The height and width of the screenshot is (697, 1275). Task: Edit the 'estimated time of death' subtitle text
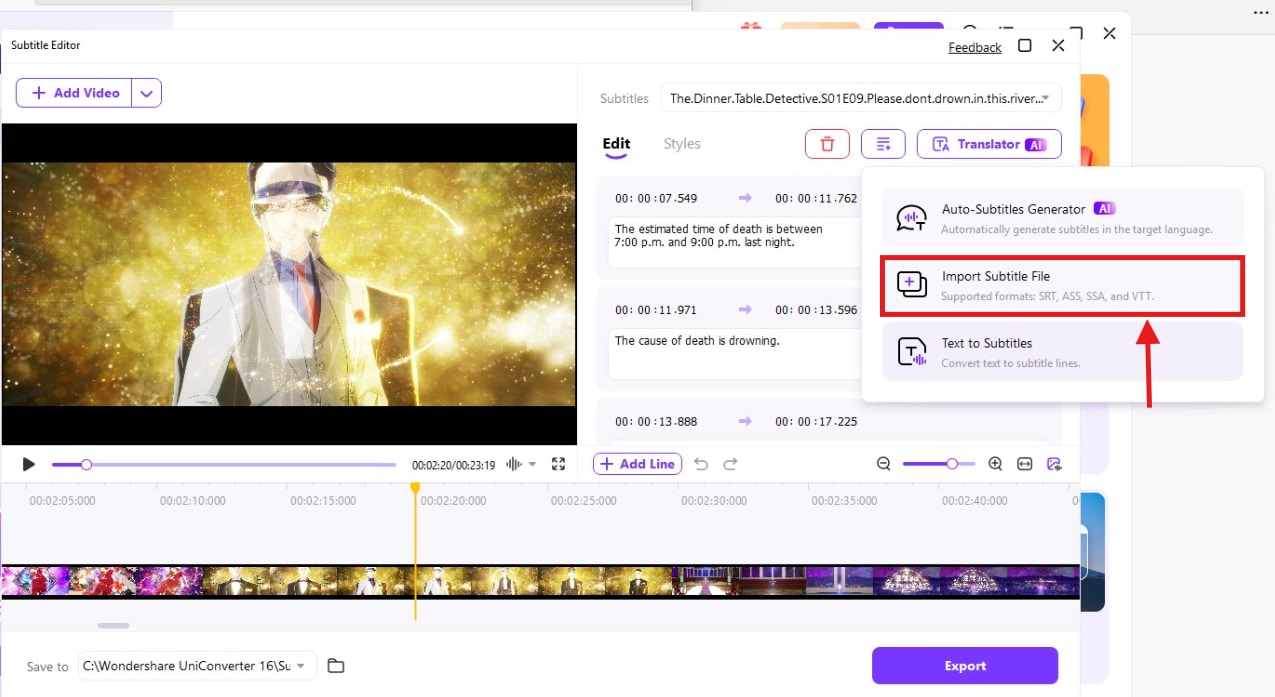[x=732, y=243]
